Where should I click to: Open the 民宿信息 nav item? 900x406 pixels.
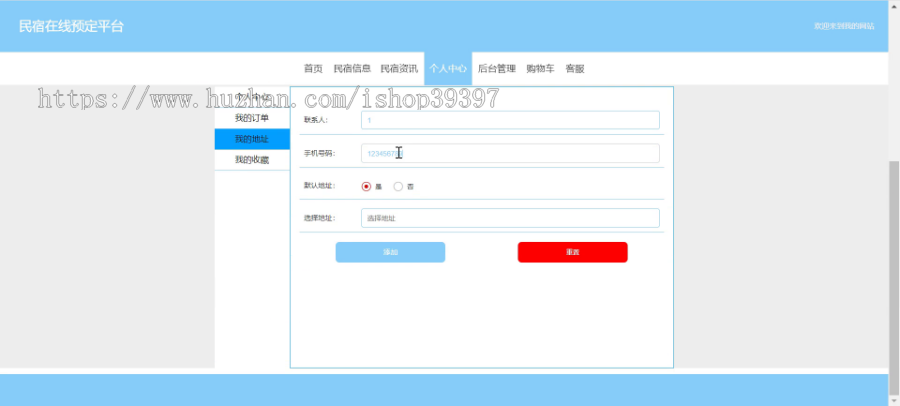click(x=352, y=68)
